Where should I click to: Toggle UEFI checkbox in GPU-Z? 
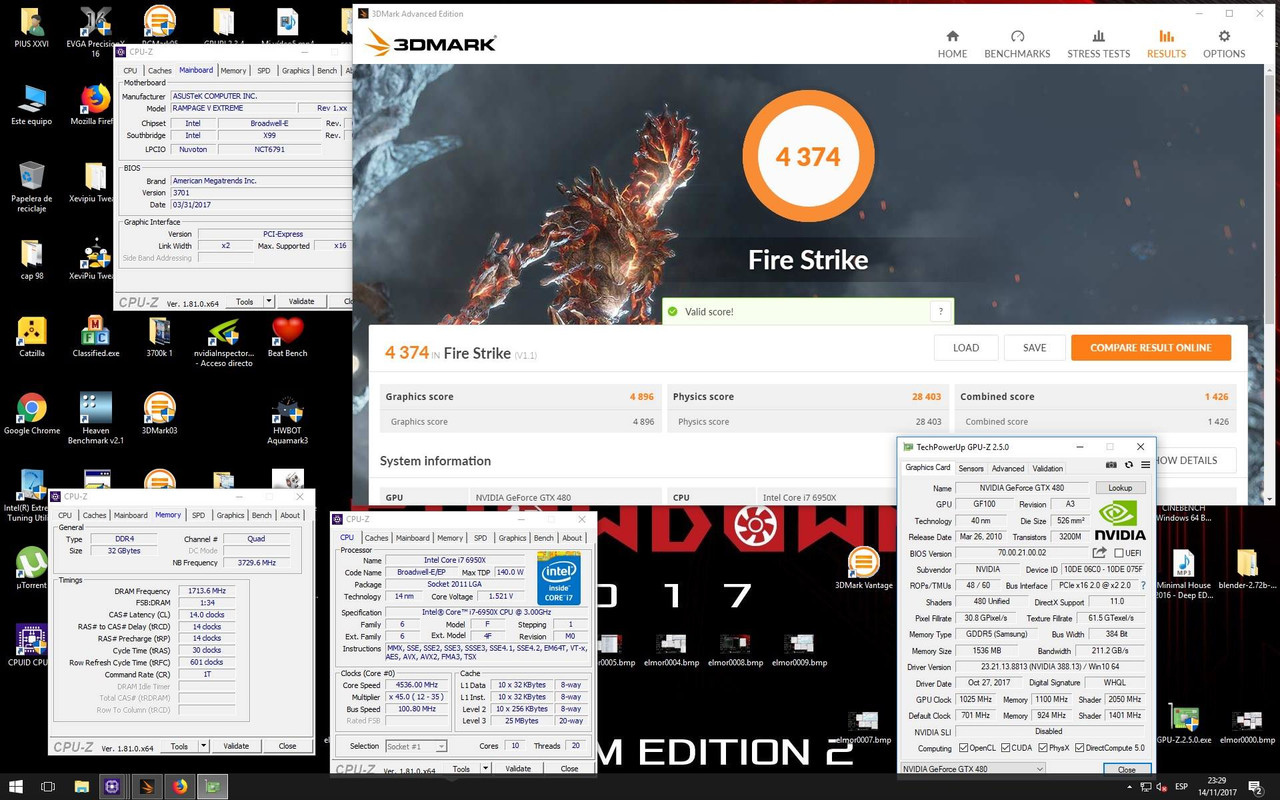1118,553
